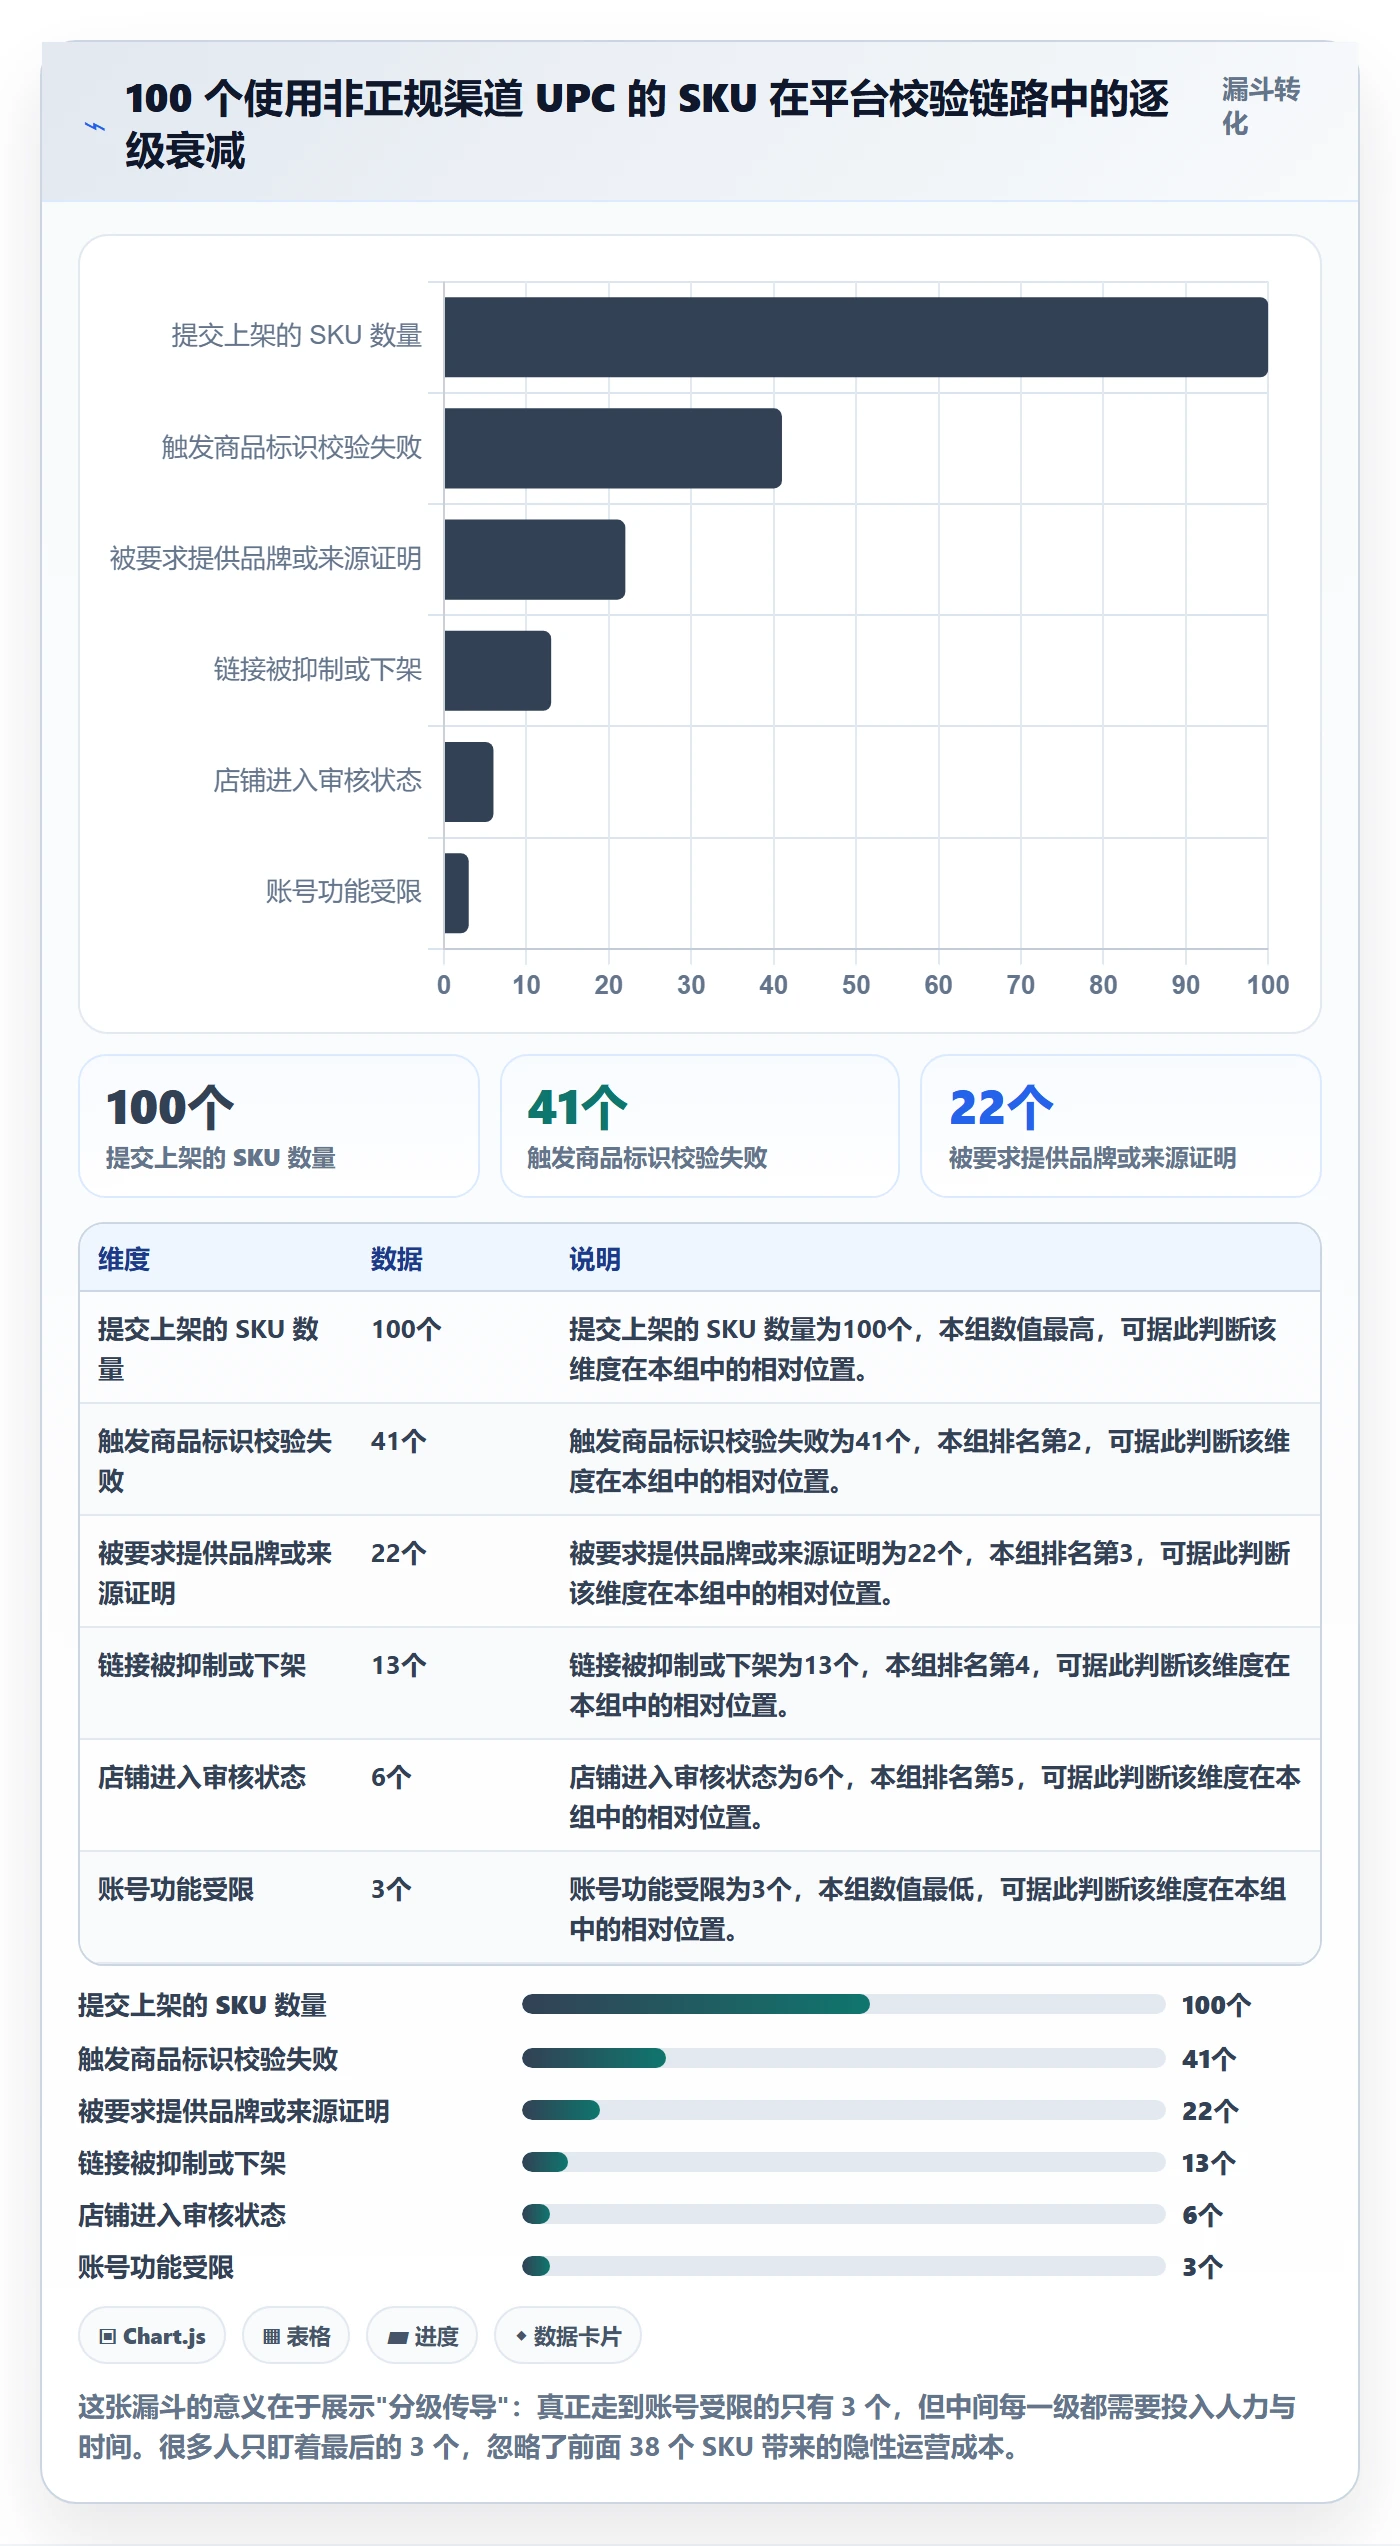Click the 表格 chip
Image resolution: width=1400 pixels, height=2546 pixels.
click(x=296, y=2336)
